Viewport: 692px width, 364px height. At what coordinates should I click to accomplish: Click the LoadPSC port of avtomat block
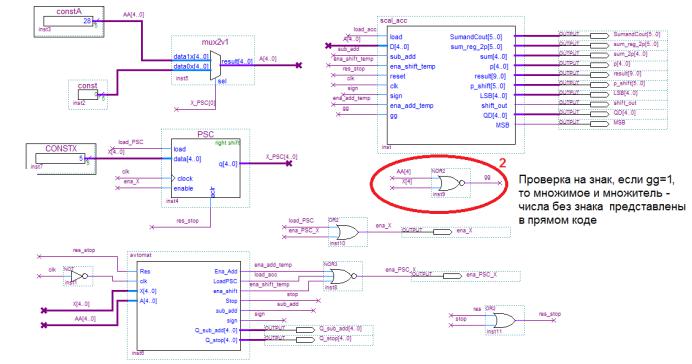click(226, 281)
